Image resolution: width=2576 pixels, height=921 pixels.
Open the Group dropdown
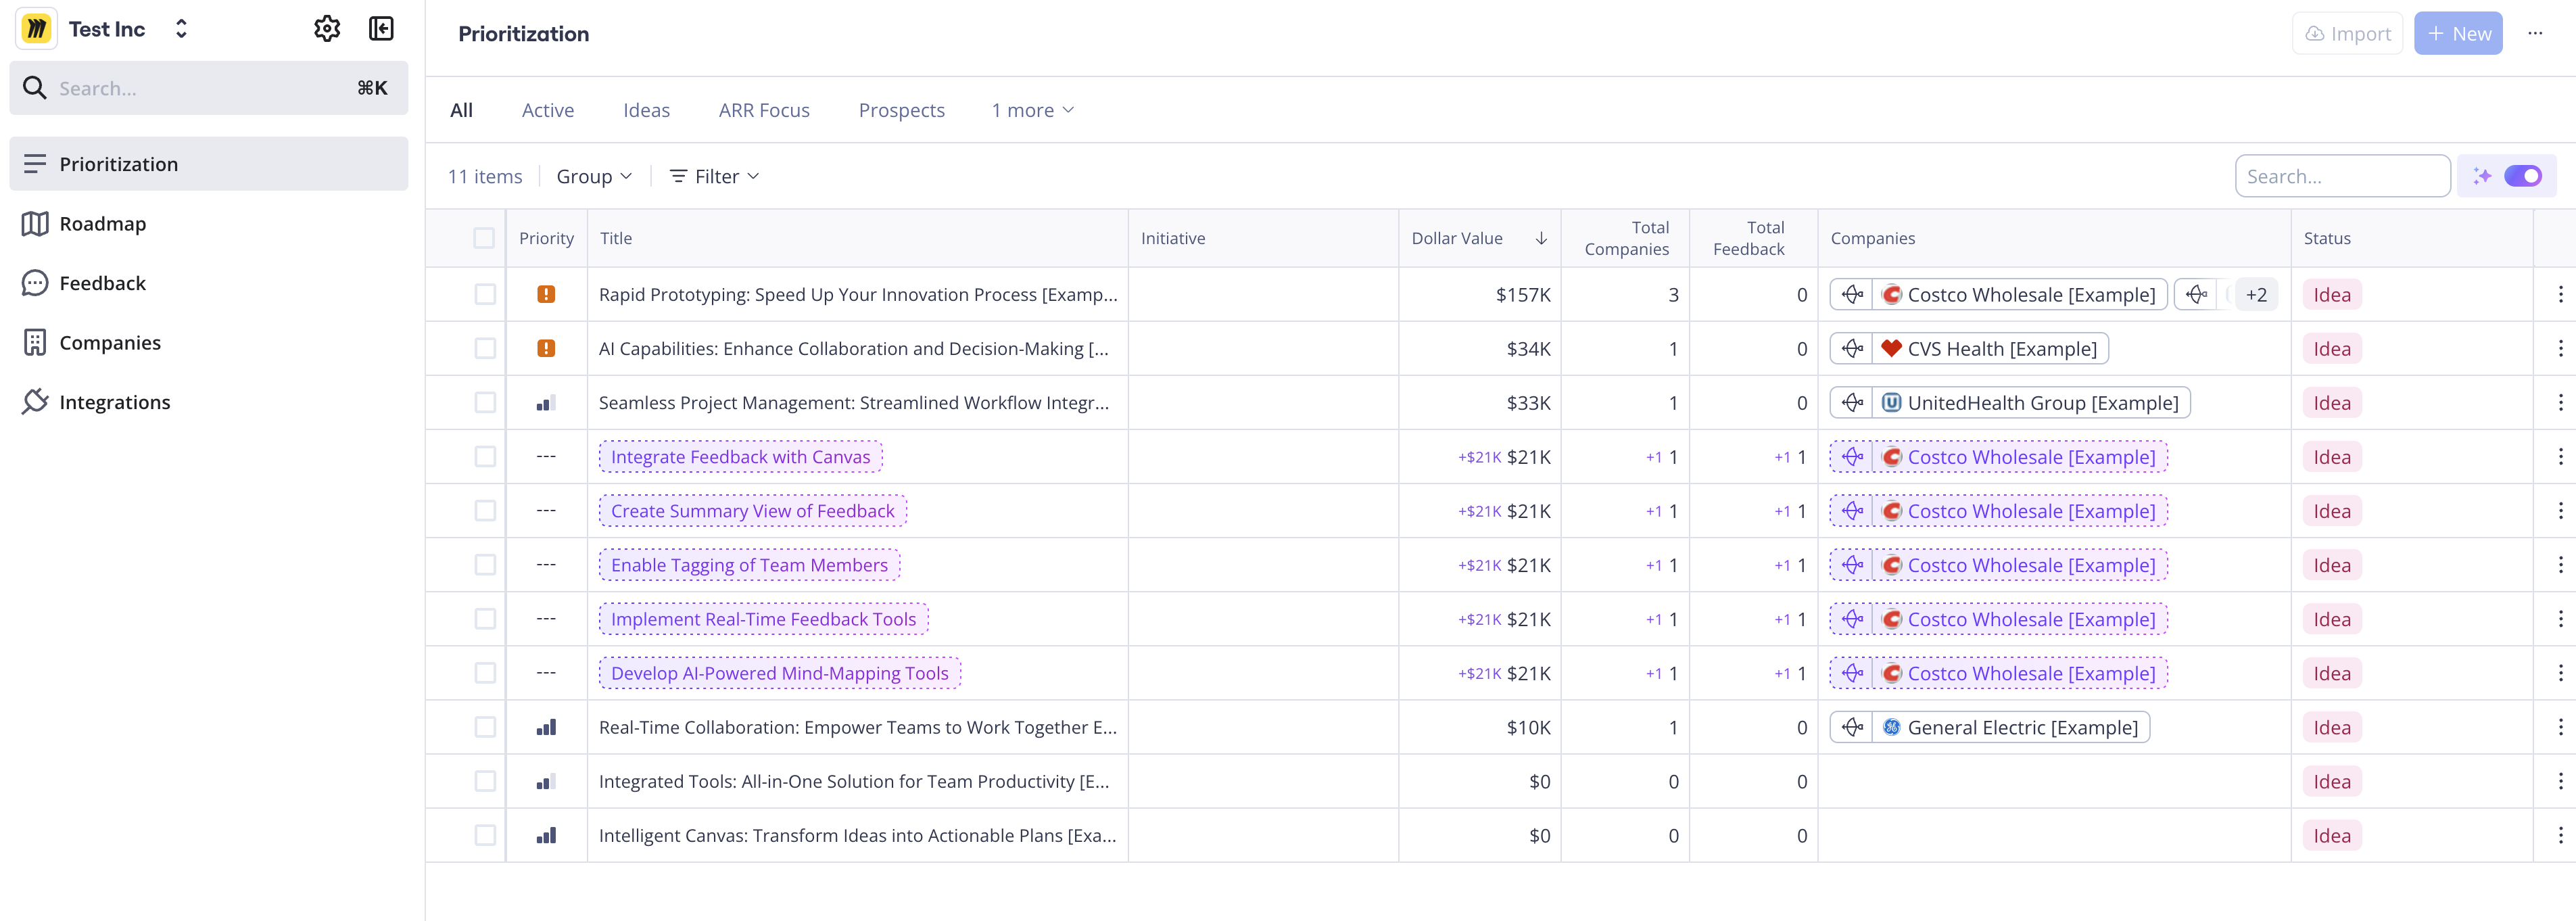click(x=594, y=176)
